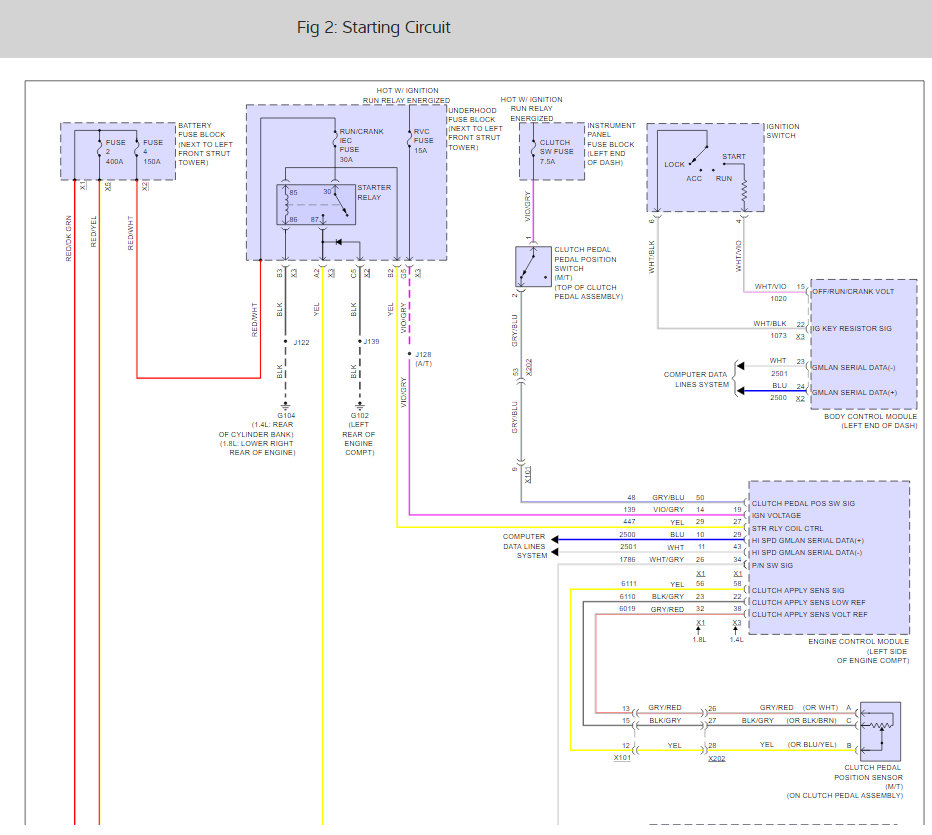932x835 pixels.
Task: Click the CLUTCH APPLY SENS SIG label
Action: pyautogui.click(x=798, y=590)
